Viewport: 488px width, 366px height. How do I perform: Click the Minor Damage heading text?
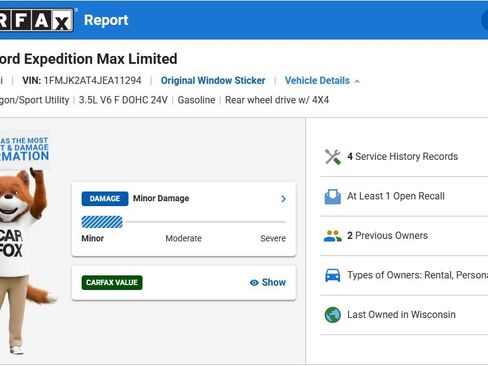[161, 198]
